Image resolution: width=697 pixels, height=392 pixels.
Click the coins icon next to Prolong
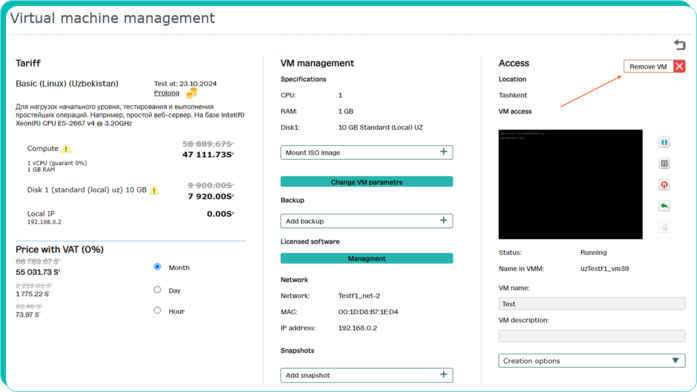[x=192, y=93]
